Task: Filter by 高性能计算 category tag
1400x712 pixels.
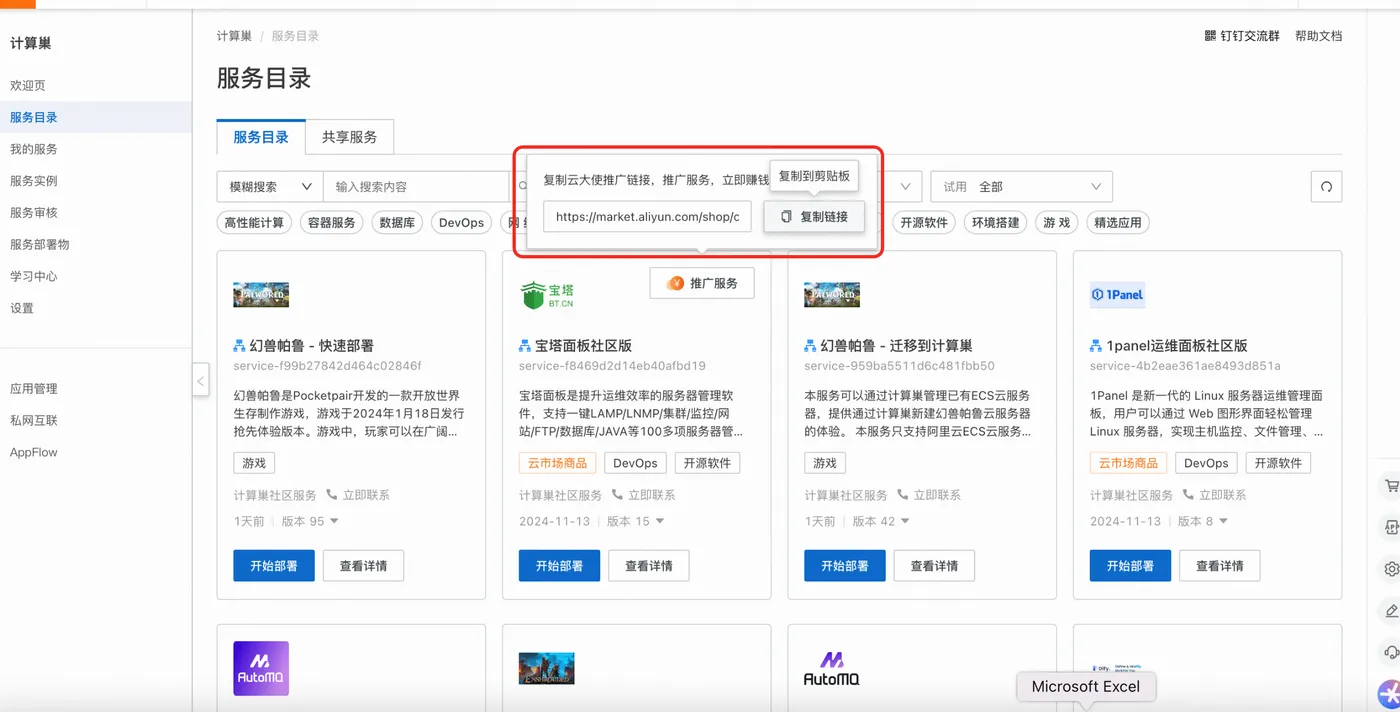Action: tap(254, 223)
